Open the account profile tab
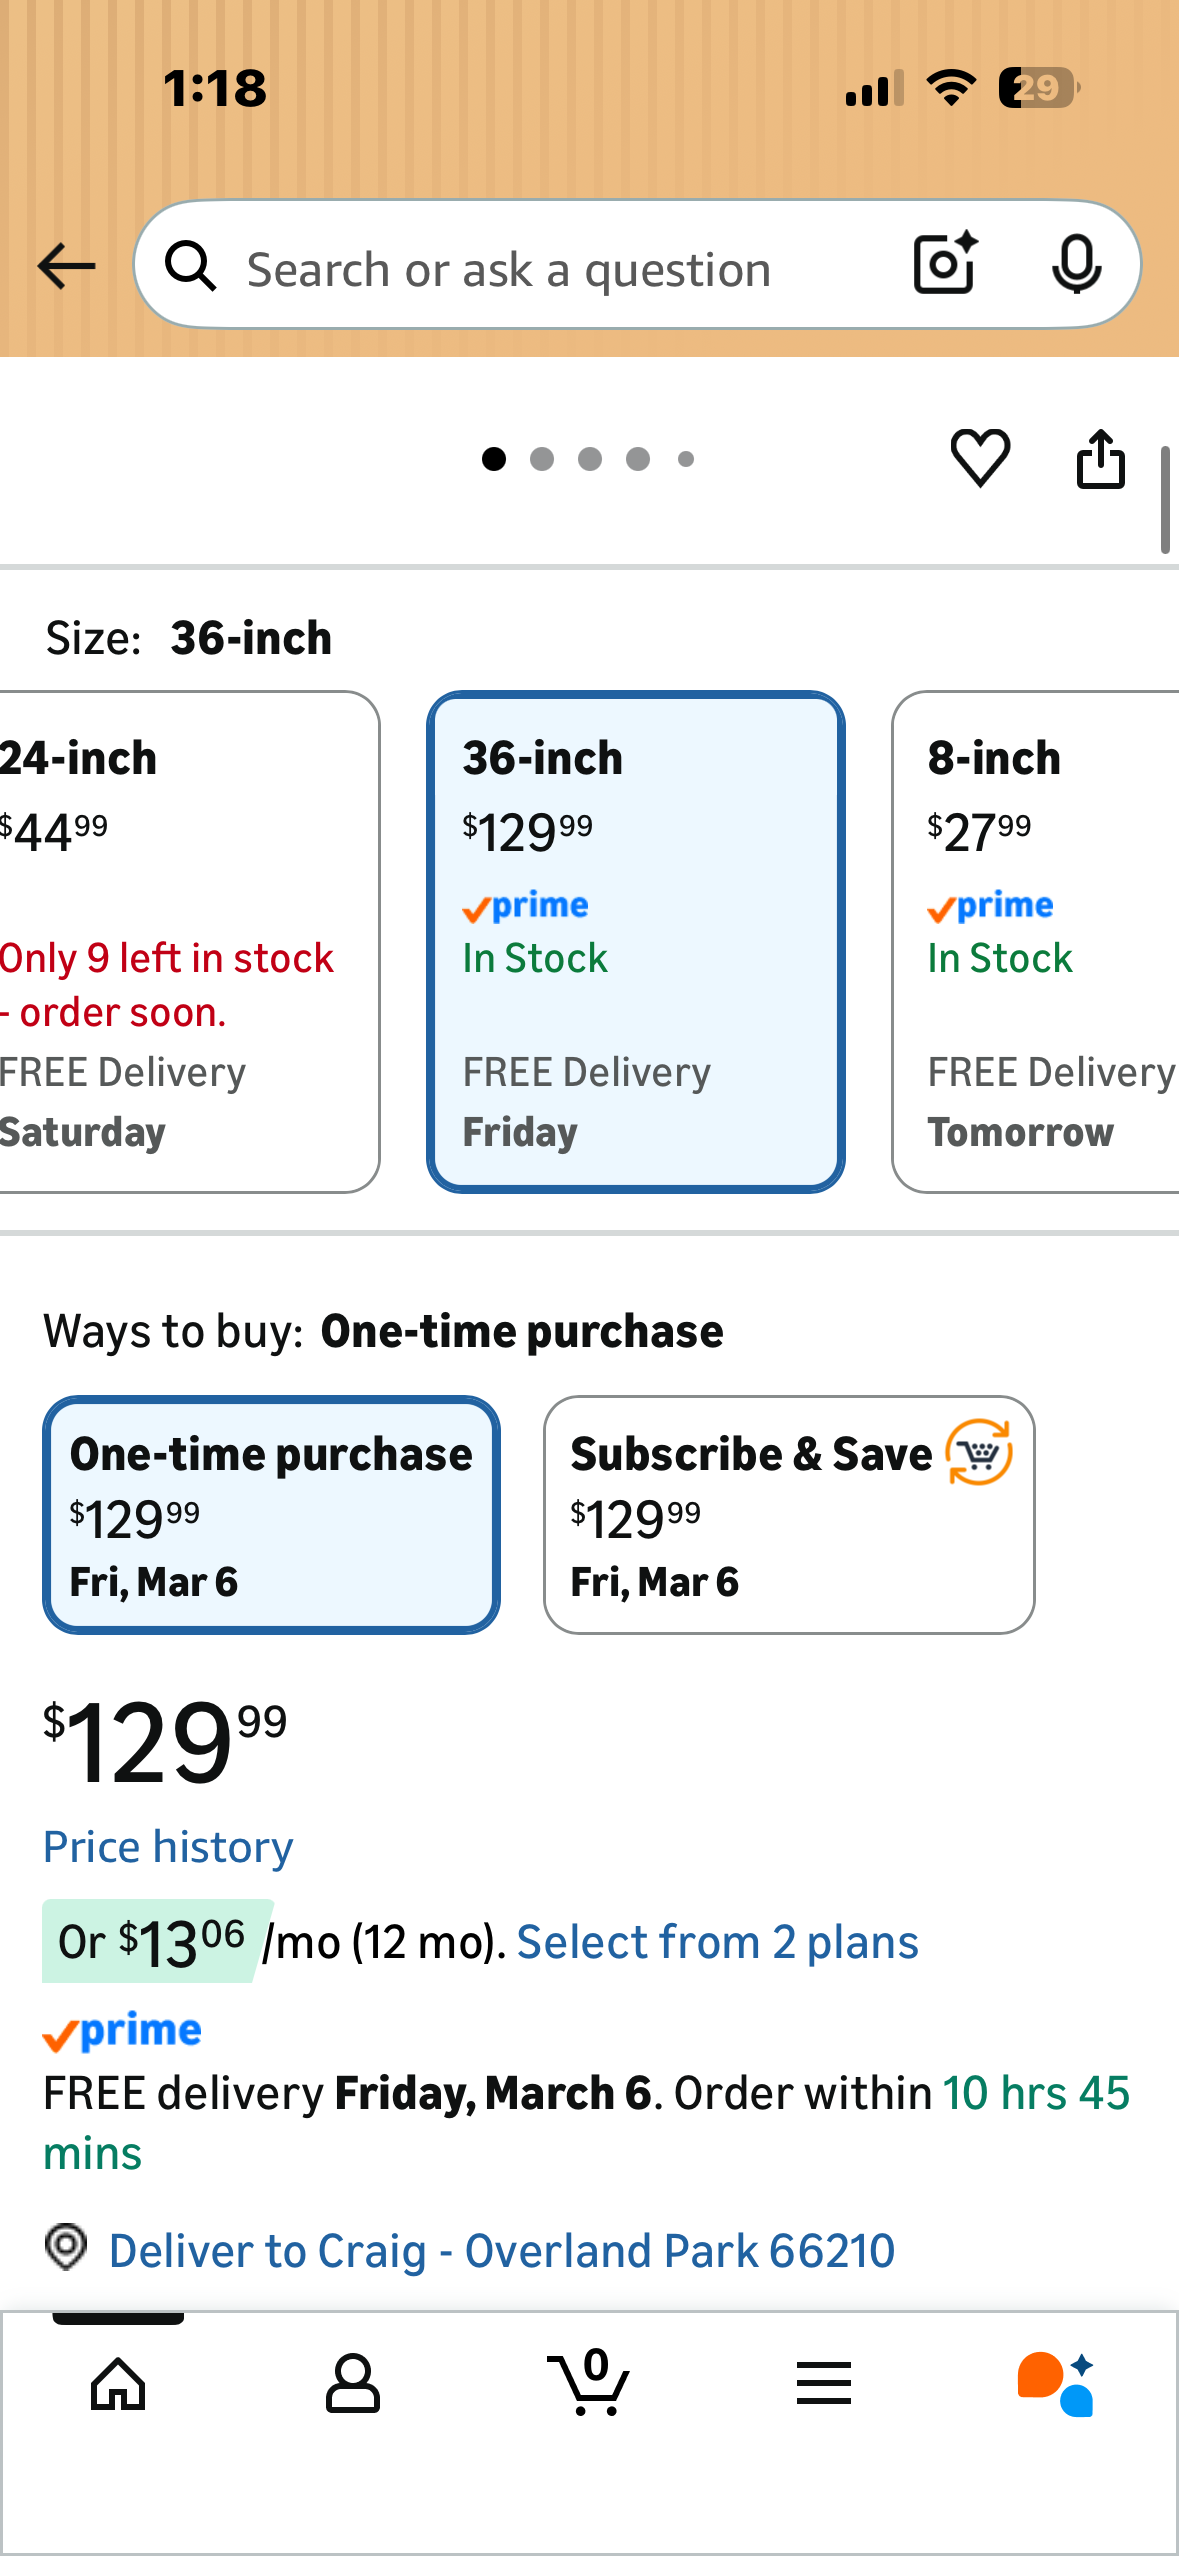 (353, 2384)
